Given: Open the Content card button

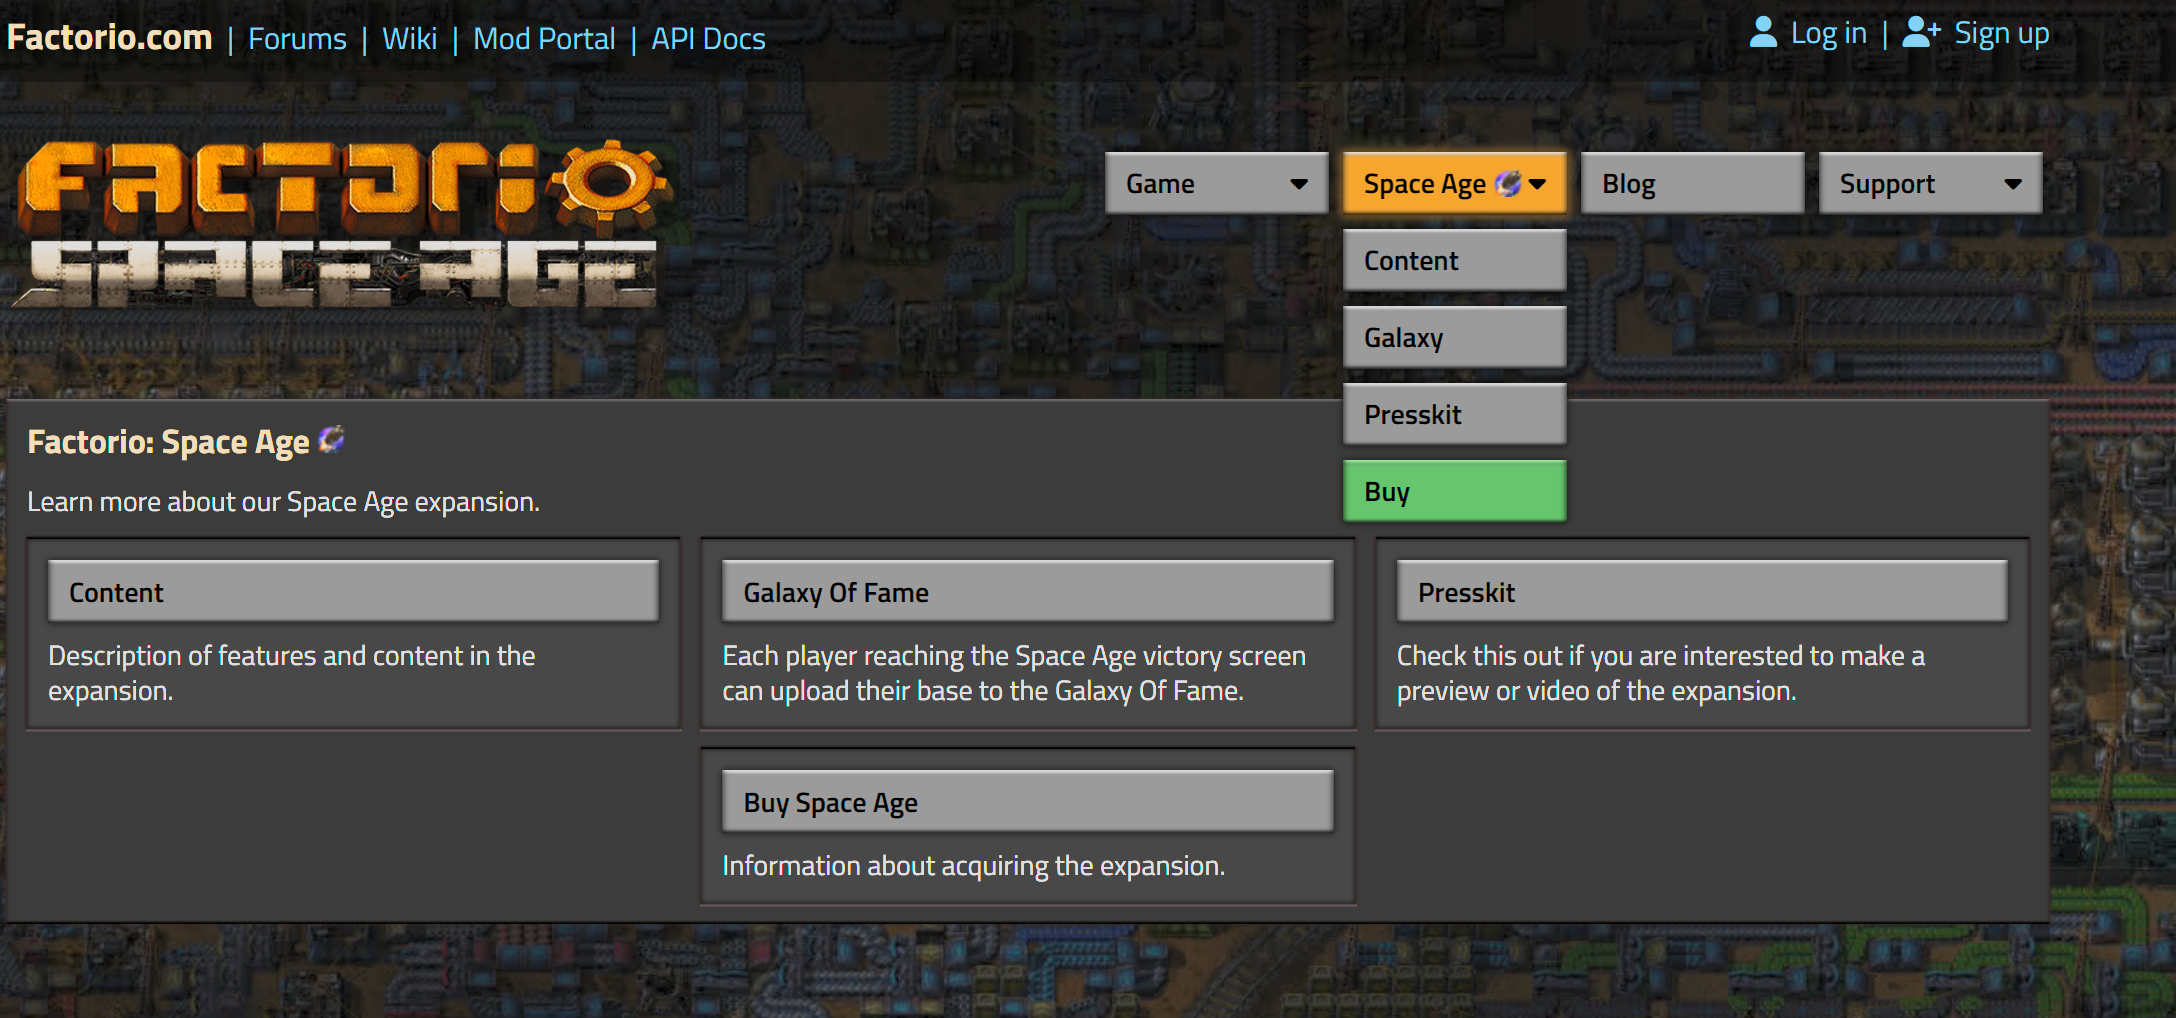Looking at the screenshot, I should (353, 591).
